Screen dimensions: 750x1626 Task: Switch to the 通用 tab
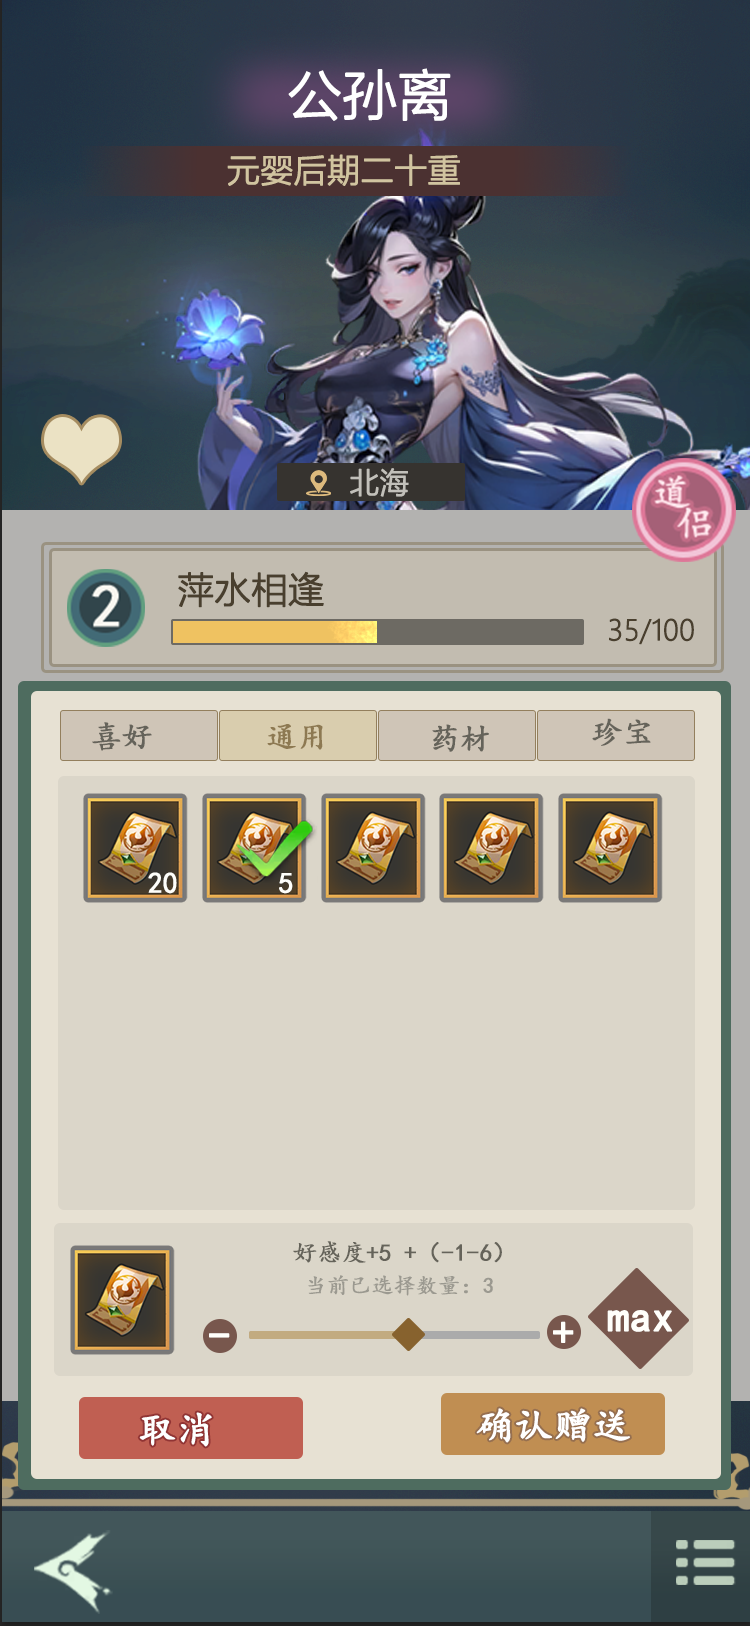(x=298, y=736)
